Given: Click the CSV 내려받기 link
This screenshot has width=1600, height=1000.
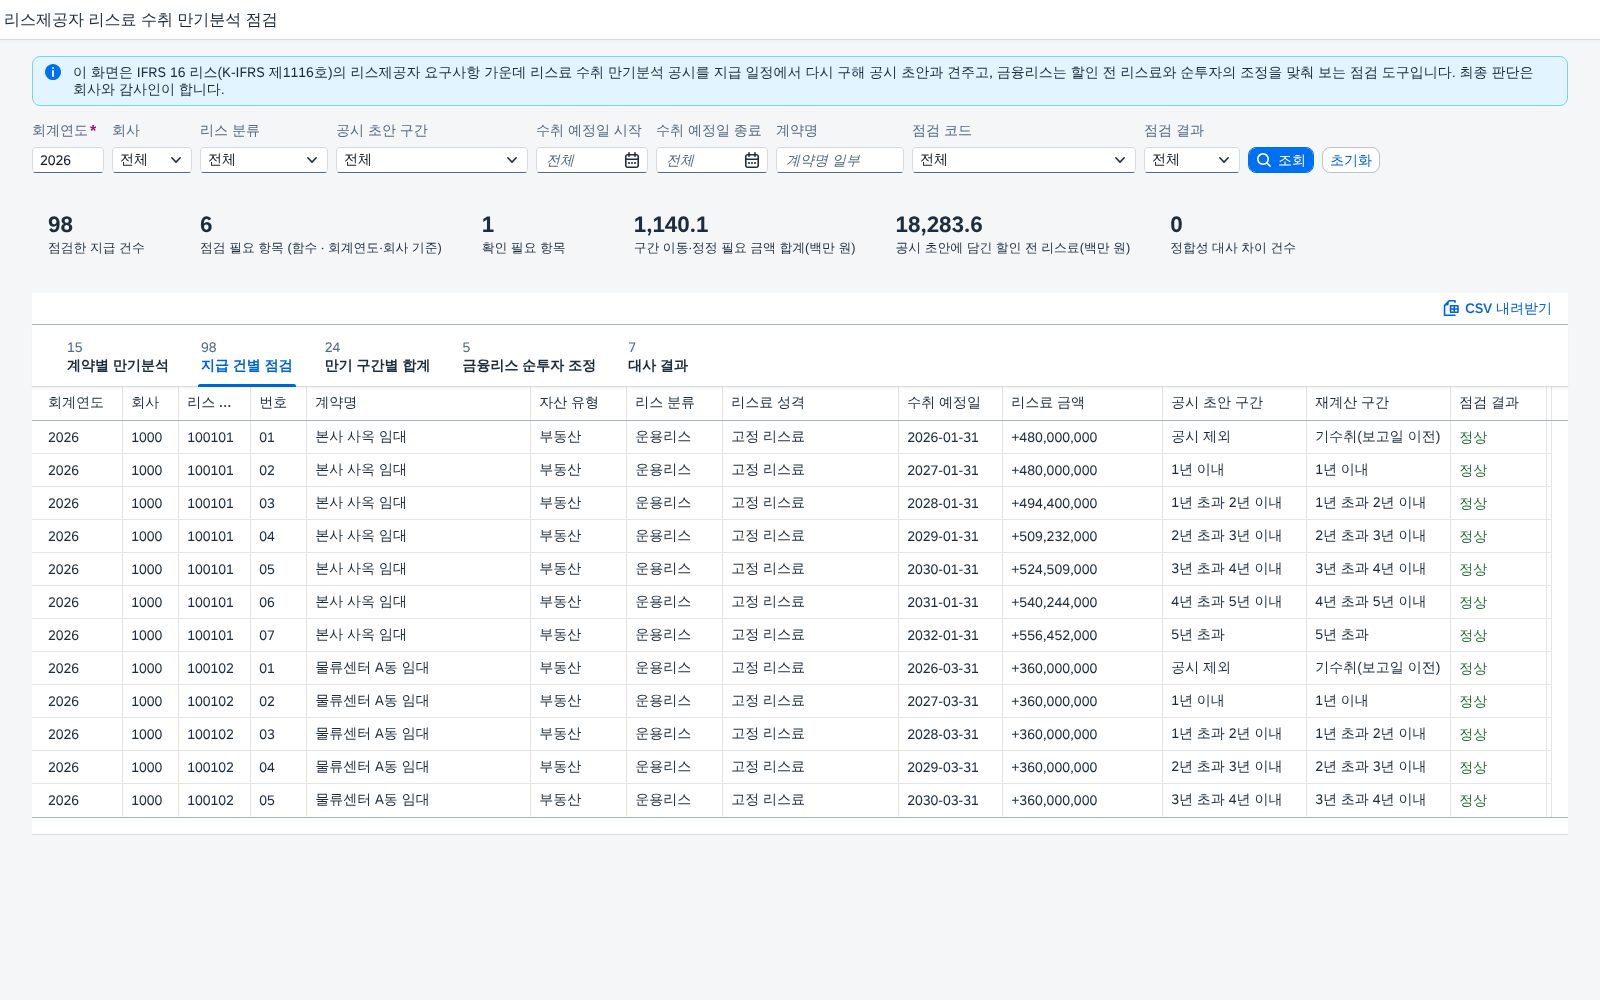Looking at the screenshot, I should [x=1497, y=308].
